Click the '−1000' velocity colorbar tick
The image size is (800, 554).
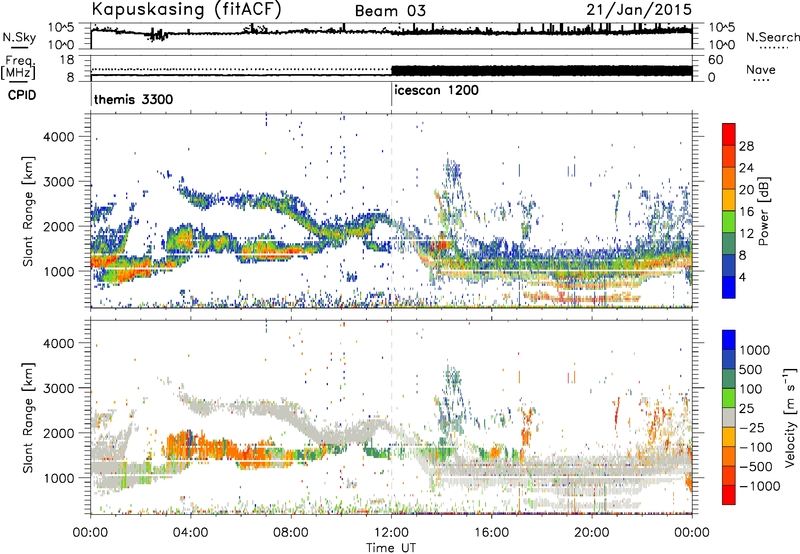(760, 486)
